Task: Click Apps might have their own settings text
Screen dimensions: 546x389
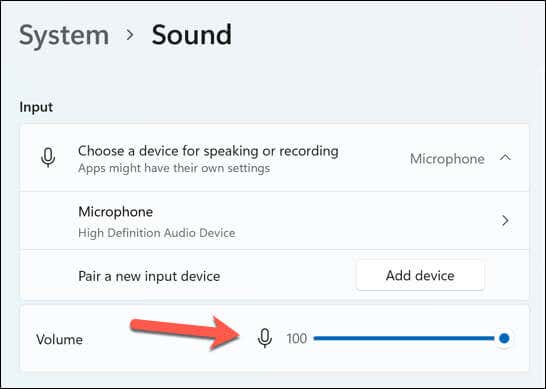Action: (174, 168)
